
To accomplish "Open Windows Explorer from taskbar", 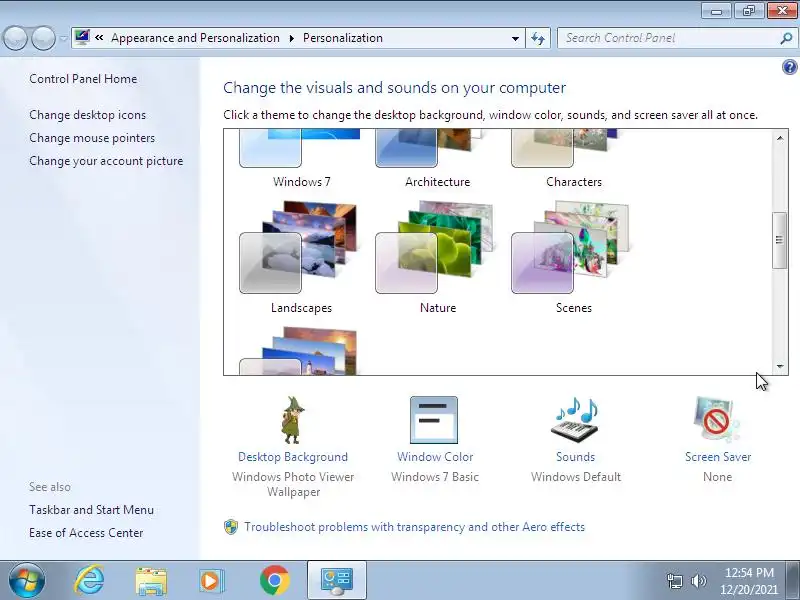I will tap(151, 581).
